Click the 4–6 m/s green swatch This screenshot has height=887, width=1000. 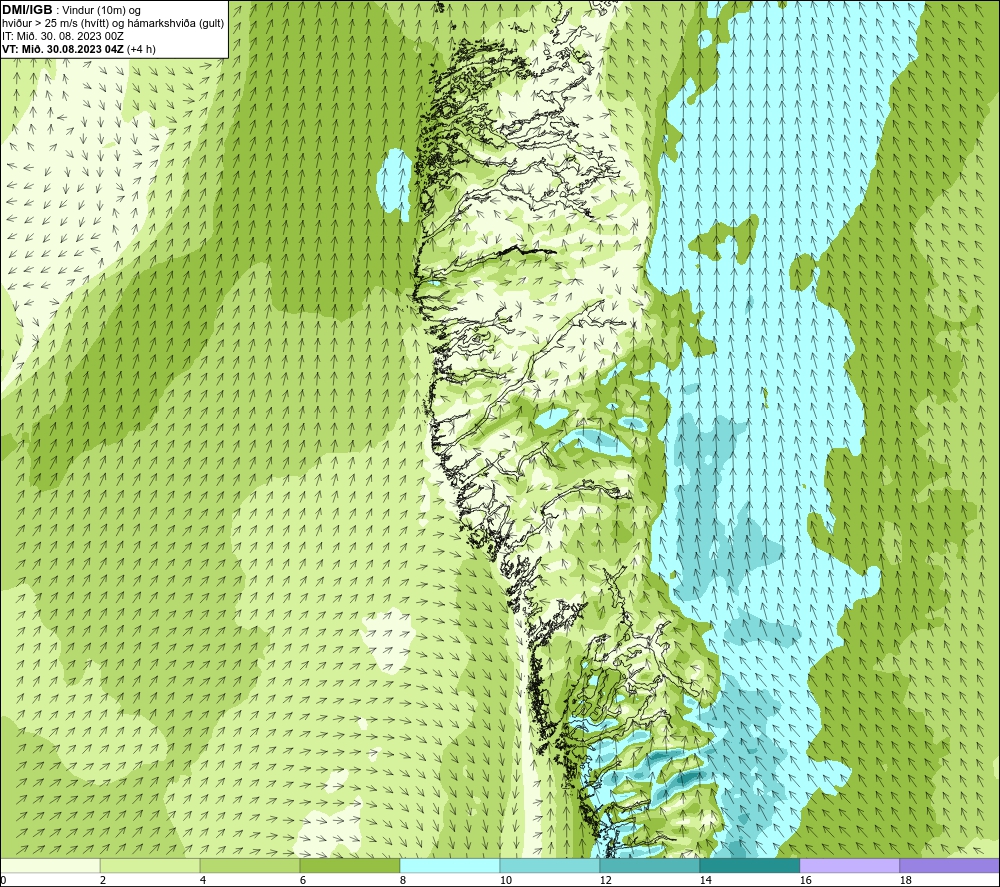[250, 865]
